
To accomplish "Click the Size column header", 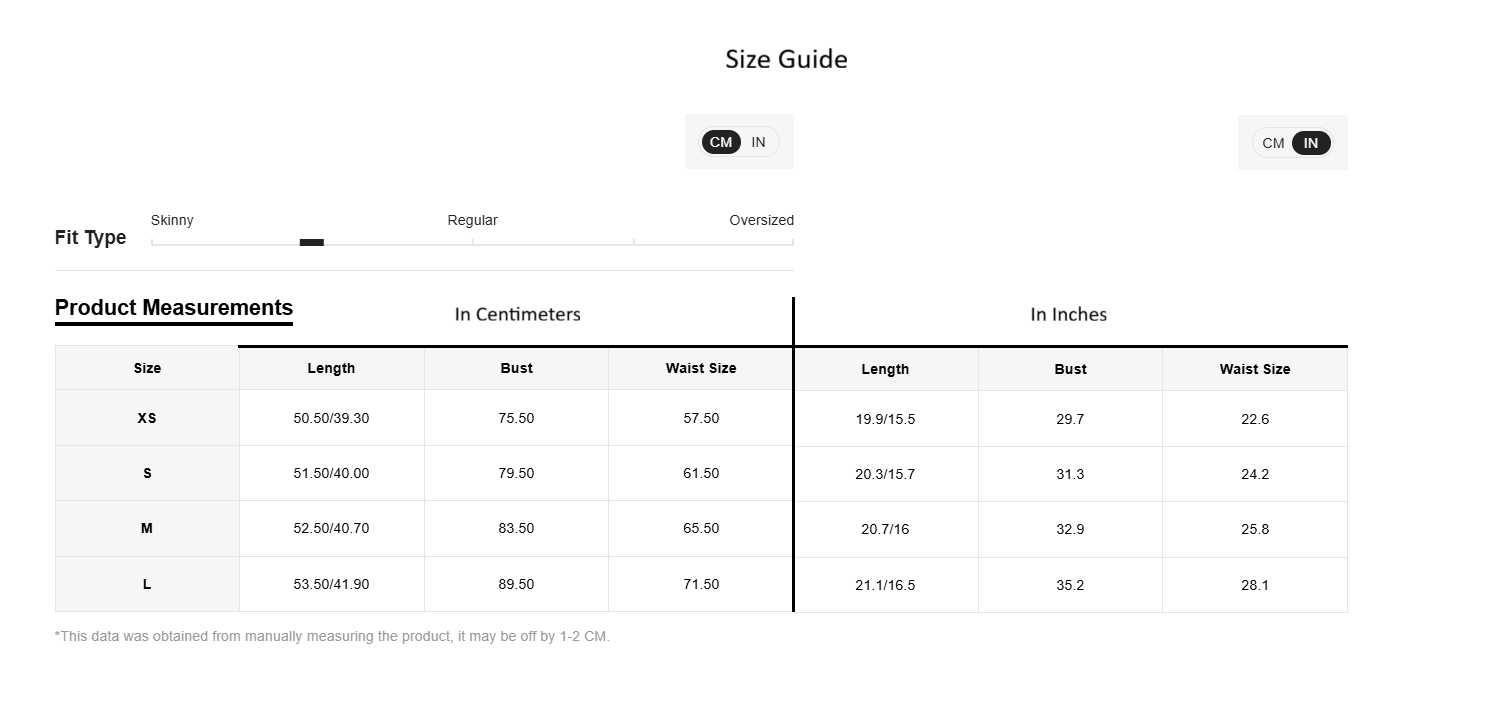I will pyautogui.click(x=147, y=368).
